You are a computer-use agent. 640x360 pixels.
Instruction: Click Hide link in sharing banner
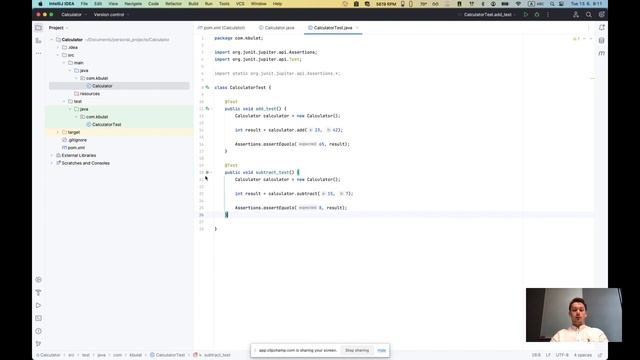coord(382,351)
